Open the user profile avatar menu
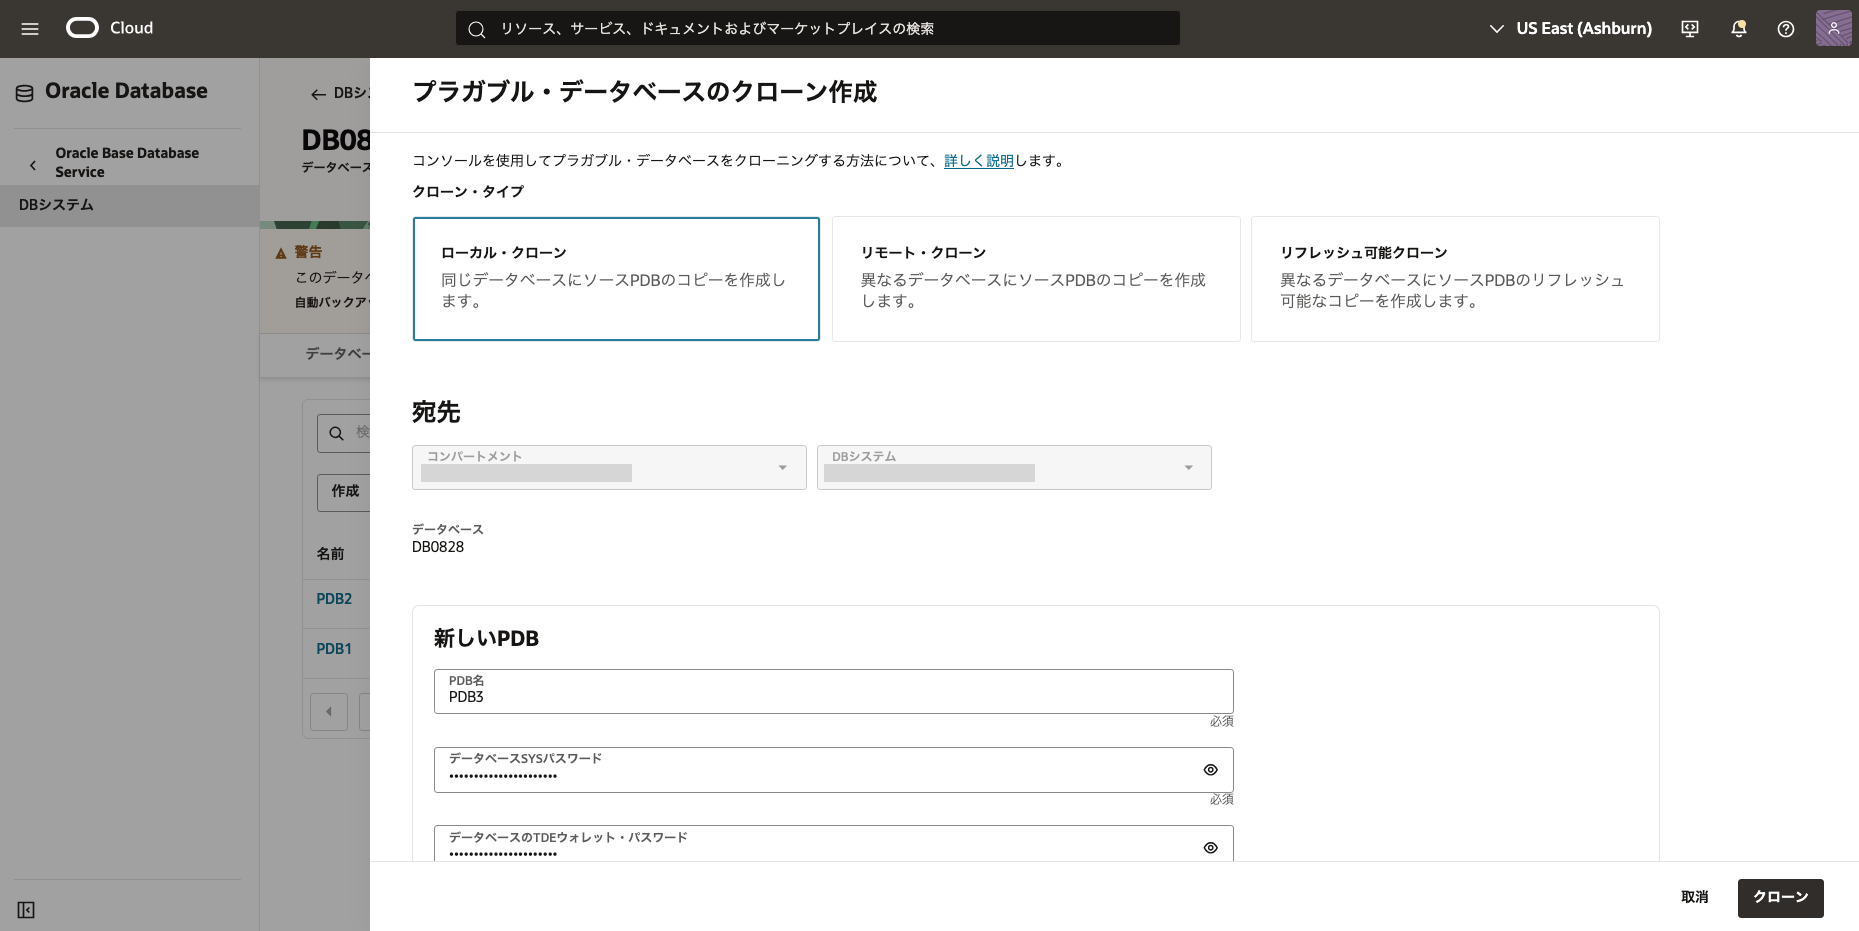Image resolution: width=1859 pixels, height=931 pixels. [x=1833, y=28]
